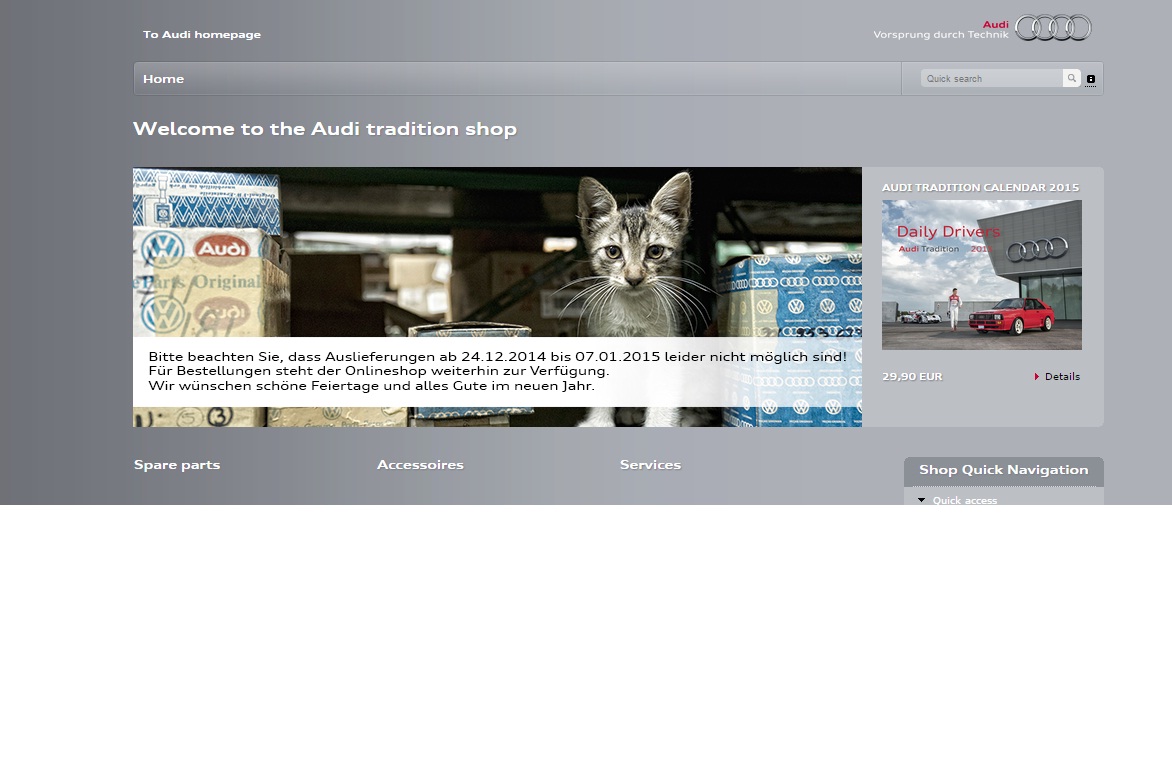
Task: Open the Daily Drivers calendar thumbnail
Action: click(x=981, y=275)
